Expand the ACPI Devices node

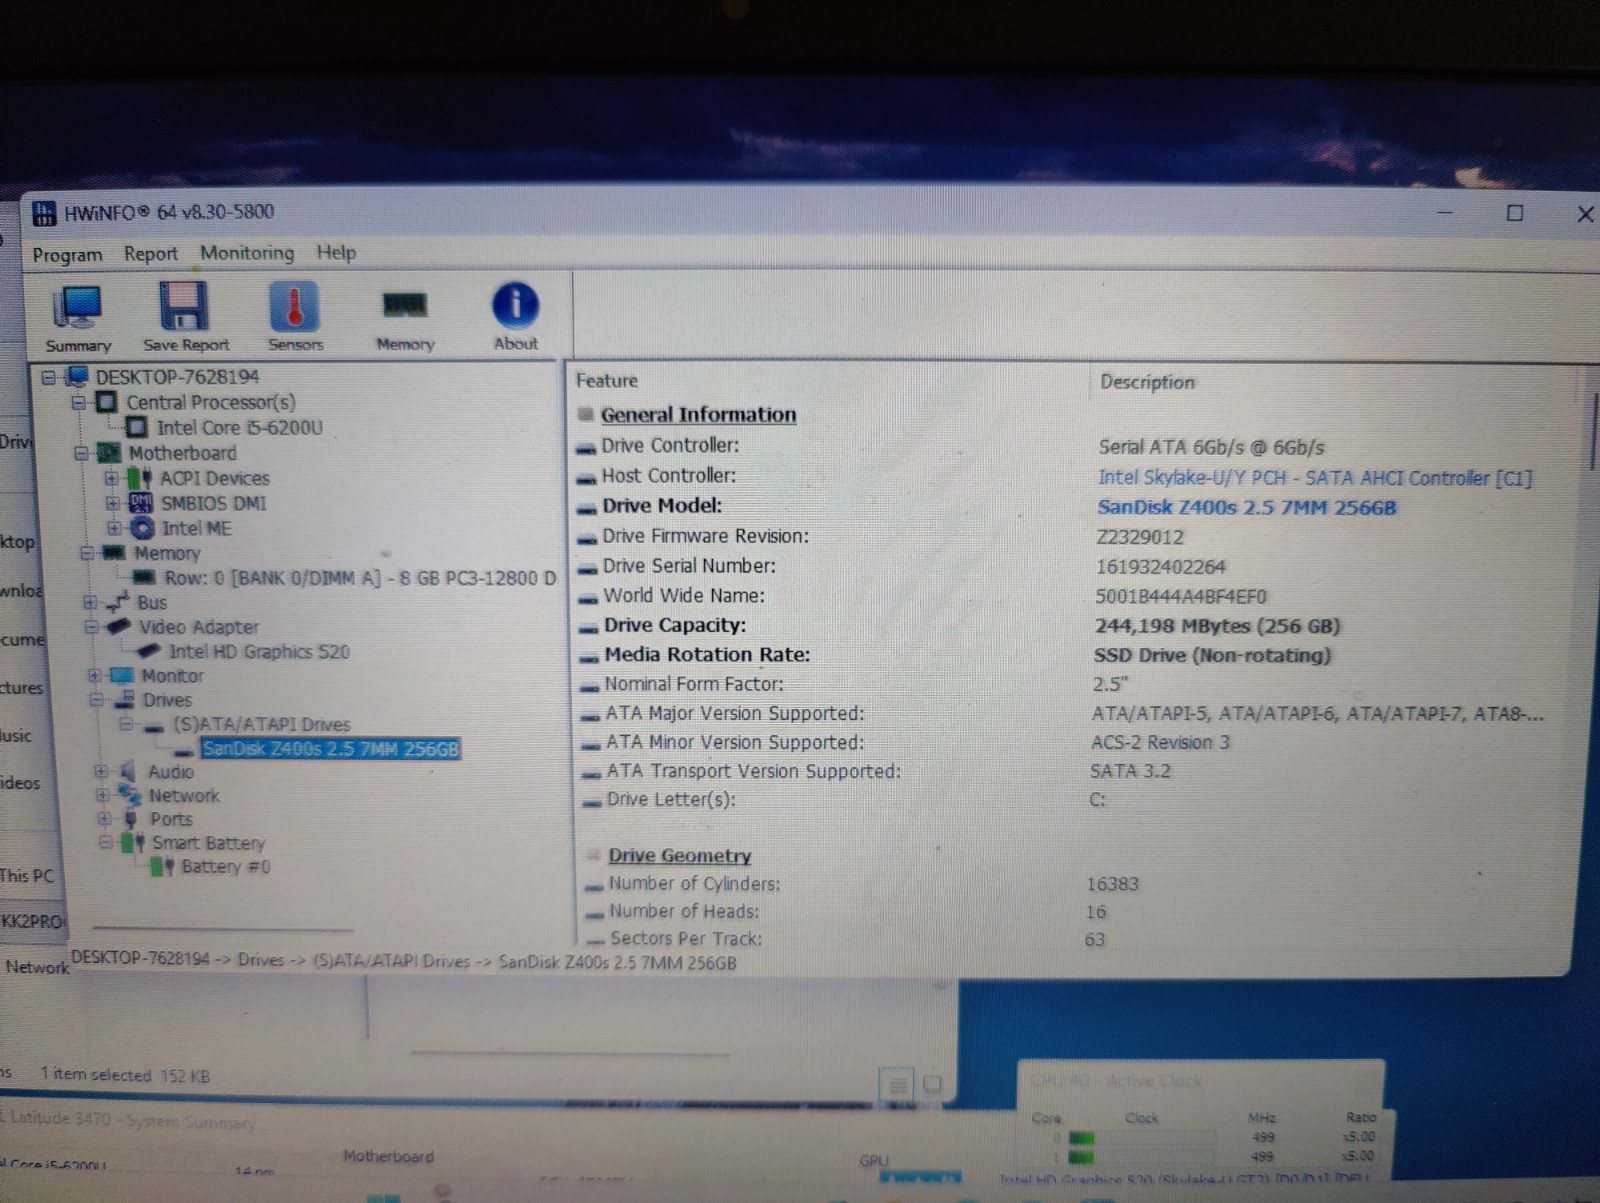[112, 478]
